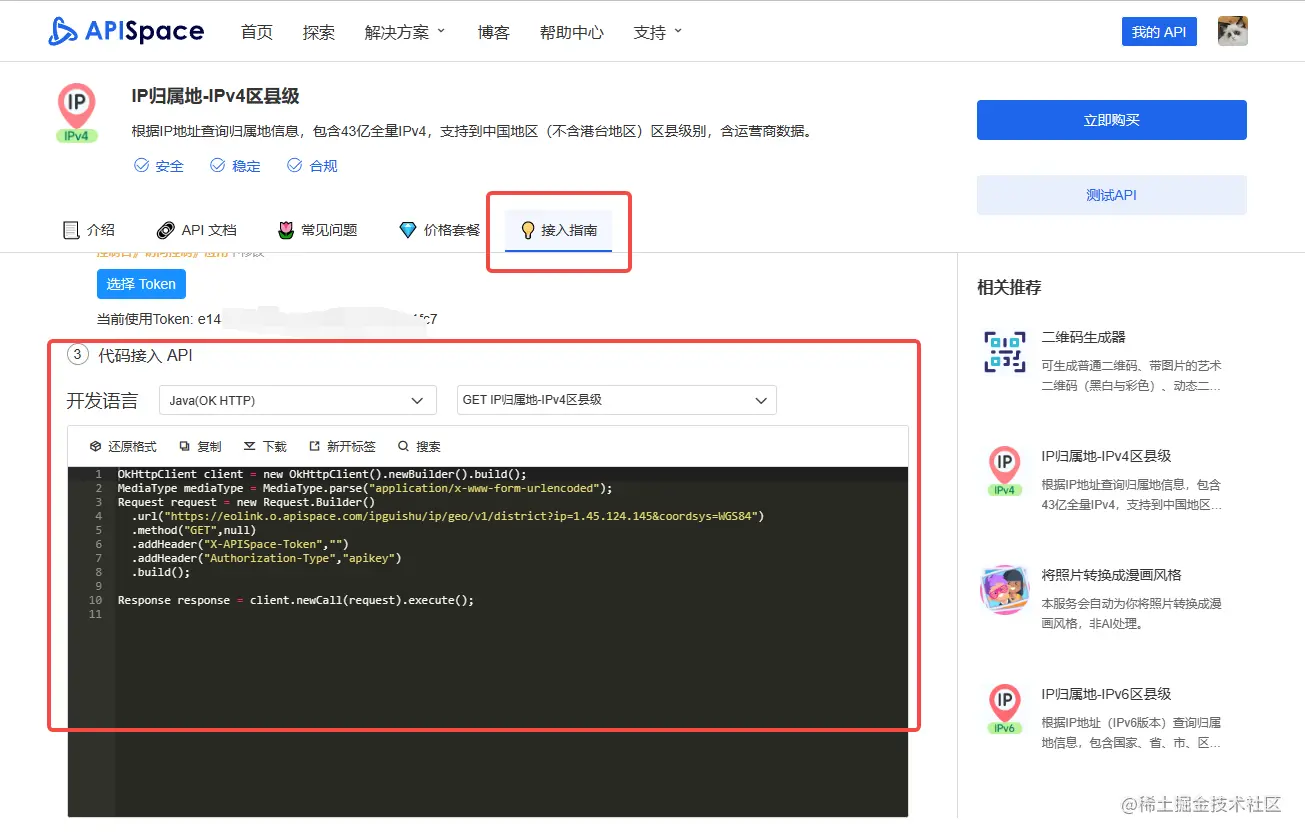The width and height of the screenshot is (1305, 838).
Task: Click the 搜索 magnifier icon
Action: (404, 446)
